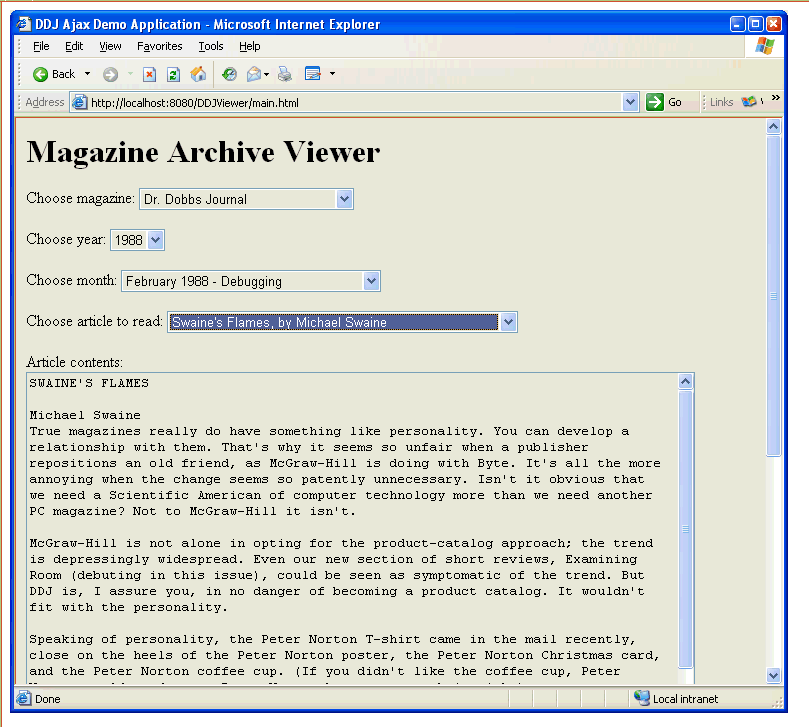809x727 pixels.
Task: Open the Tools menu
Action: (x=210, y=46)
